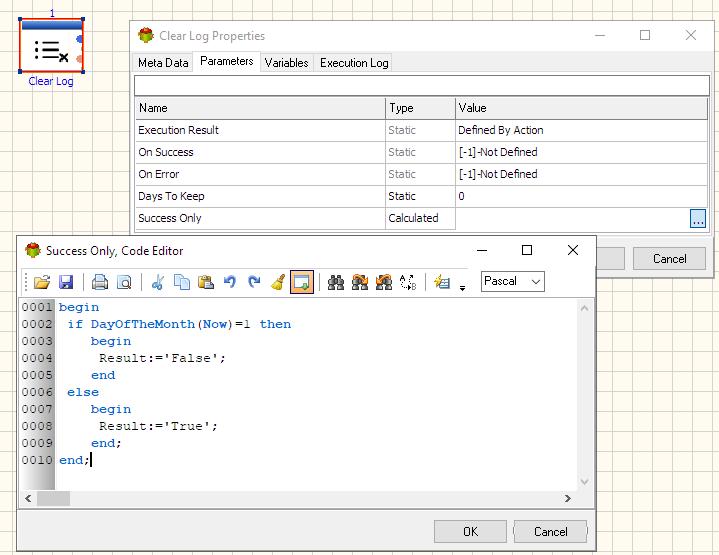Click the Save diskette icon in Code Editor
Viewport: 719px width, 555px height.
pos(66,282)
